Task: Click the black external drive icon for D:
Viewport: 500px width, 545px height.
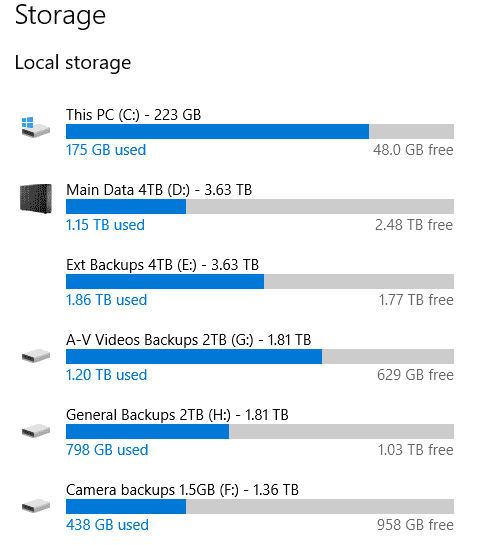Action: coord(36,198)
